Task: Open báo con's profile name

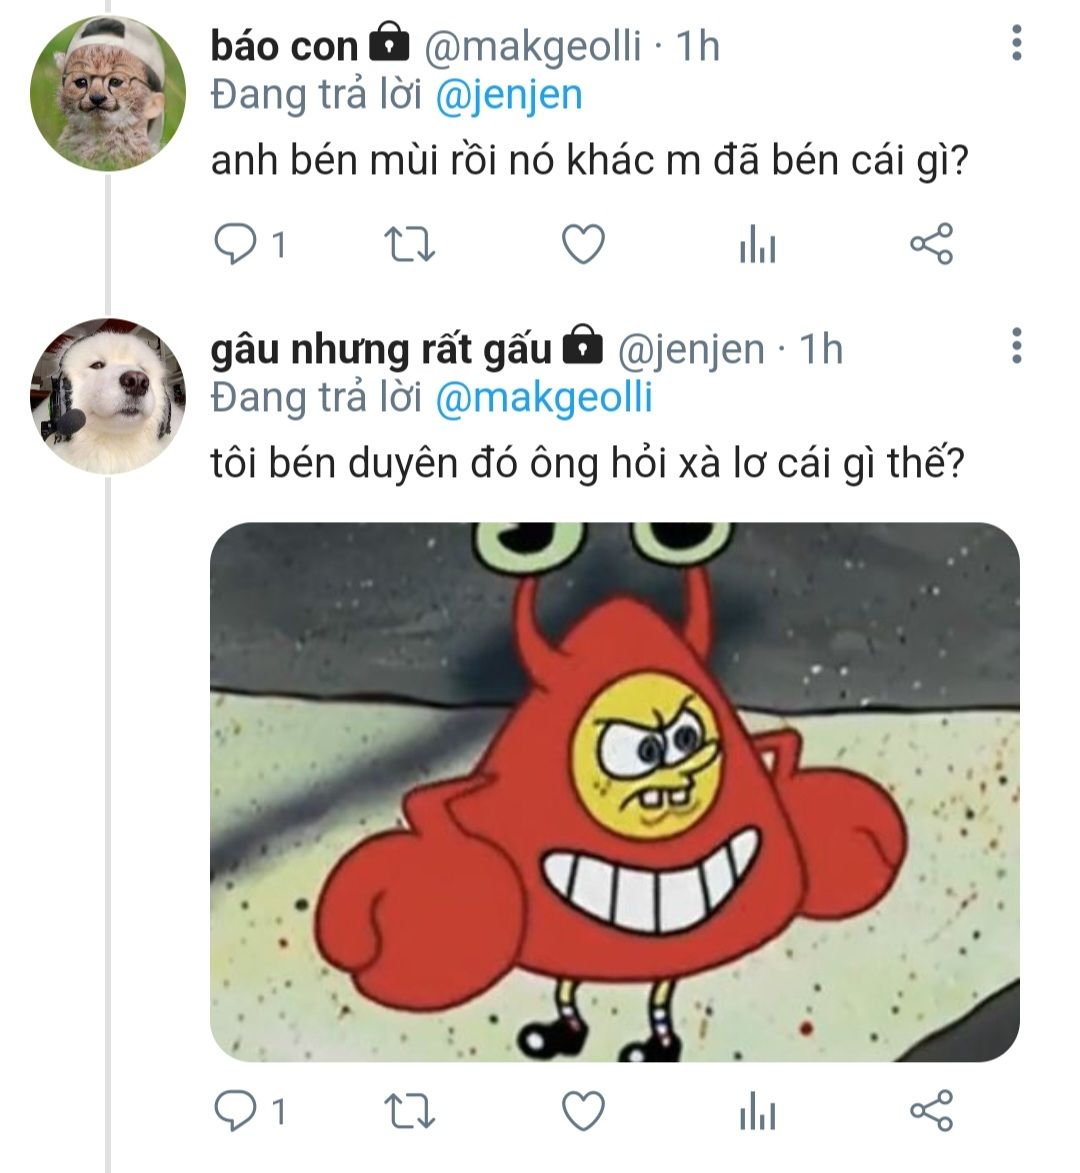Action: [x=284, y=46]
